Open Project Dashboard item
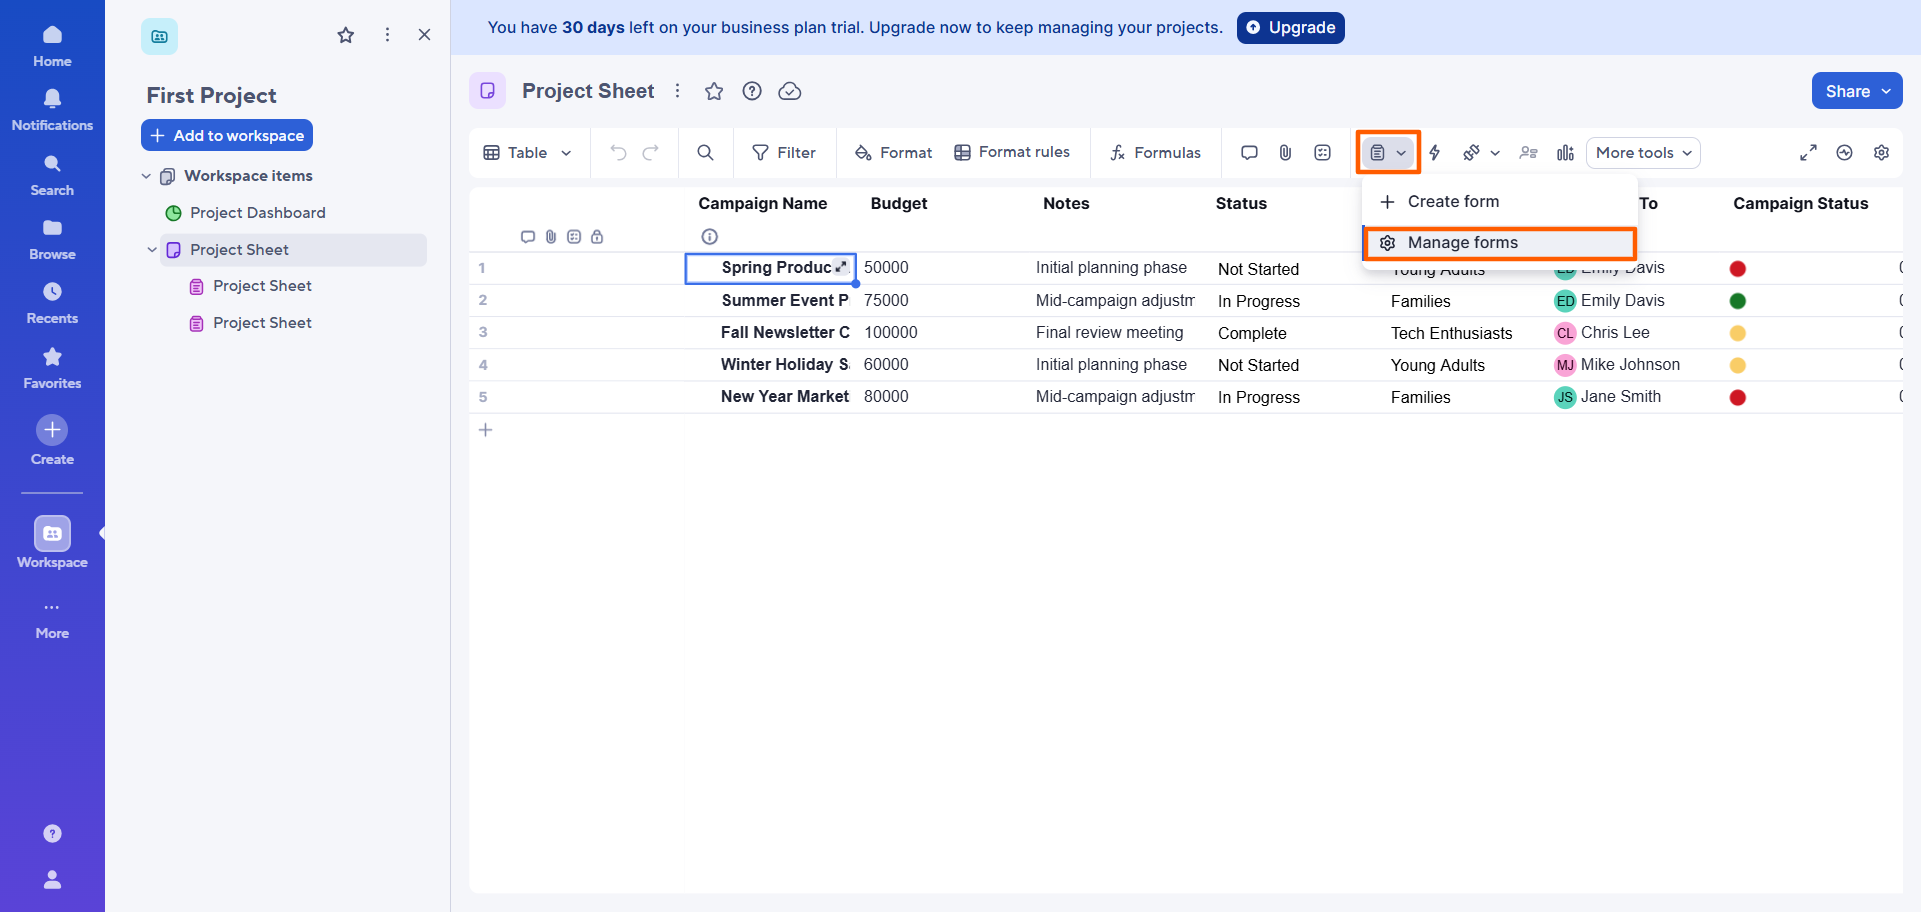This screenshot has height=912, width=1921. 258,213
